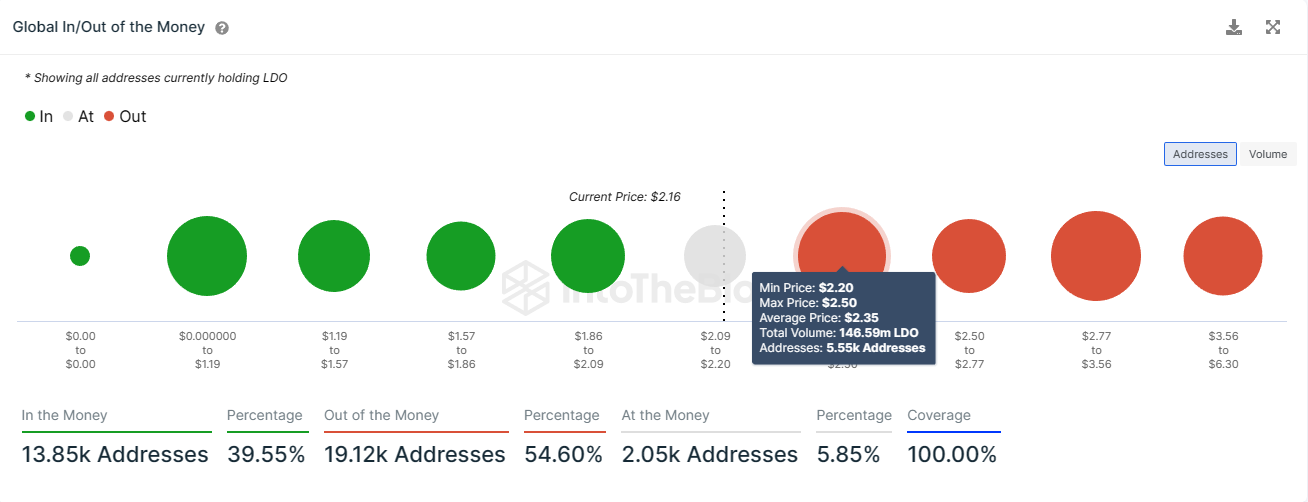Open the help question mark icon

222,28
